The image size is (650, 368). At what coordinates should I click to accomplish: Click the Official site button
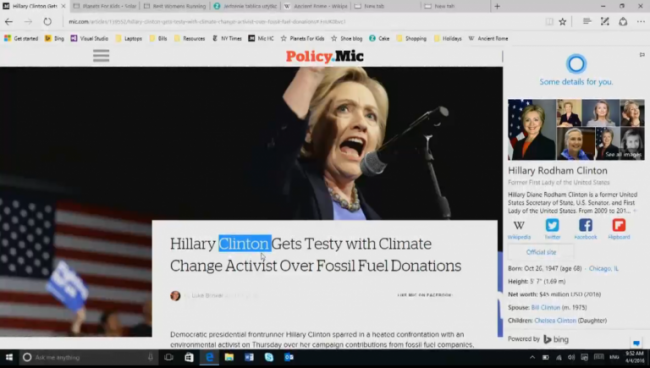[541, 252]
